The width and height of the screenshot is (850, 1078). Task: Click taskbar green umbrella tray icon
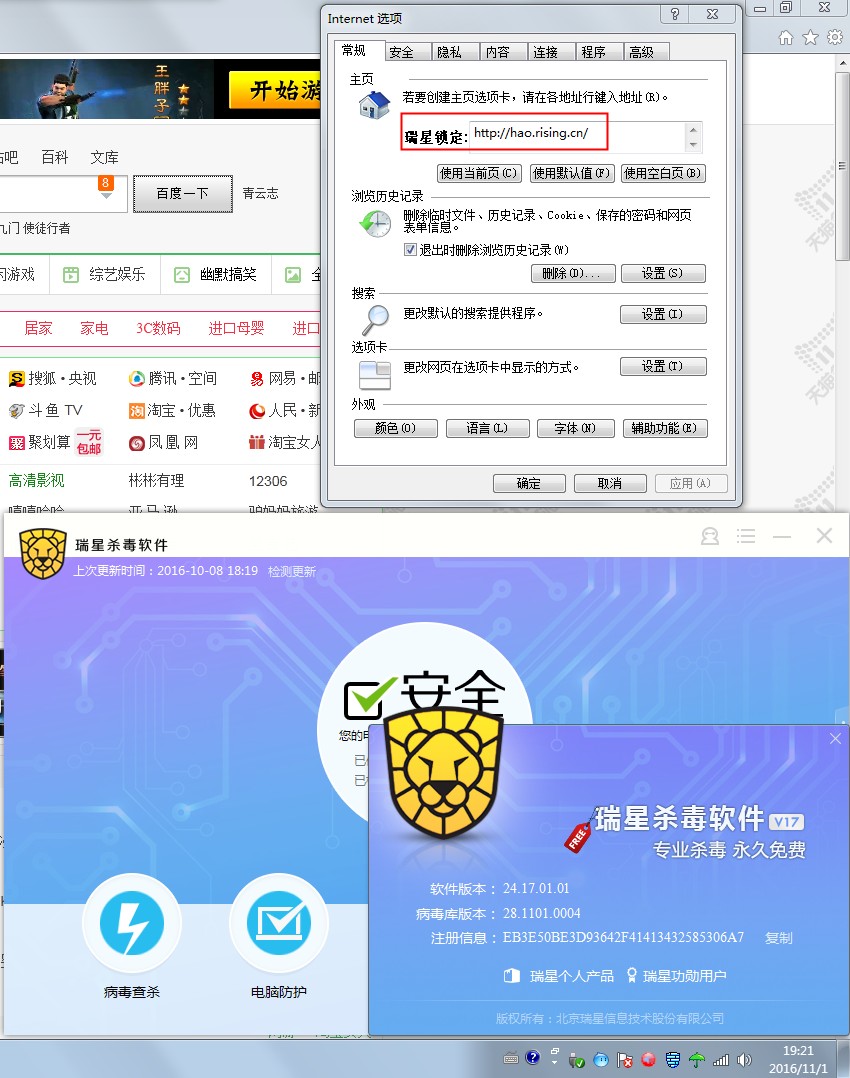point(697,1060)
